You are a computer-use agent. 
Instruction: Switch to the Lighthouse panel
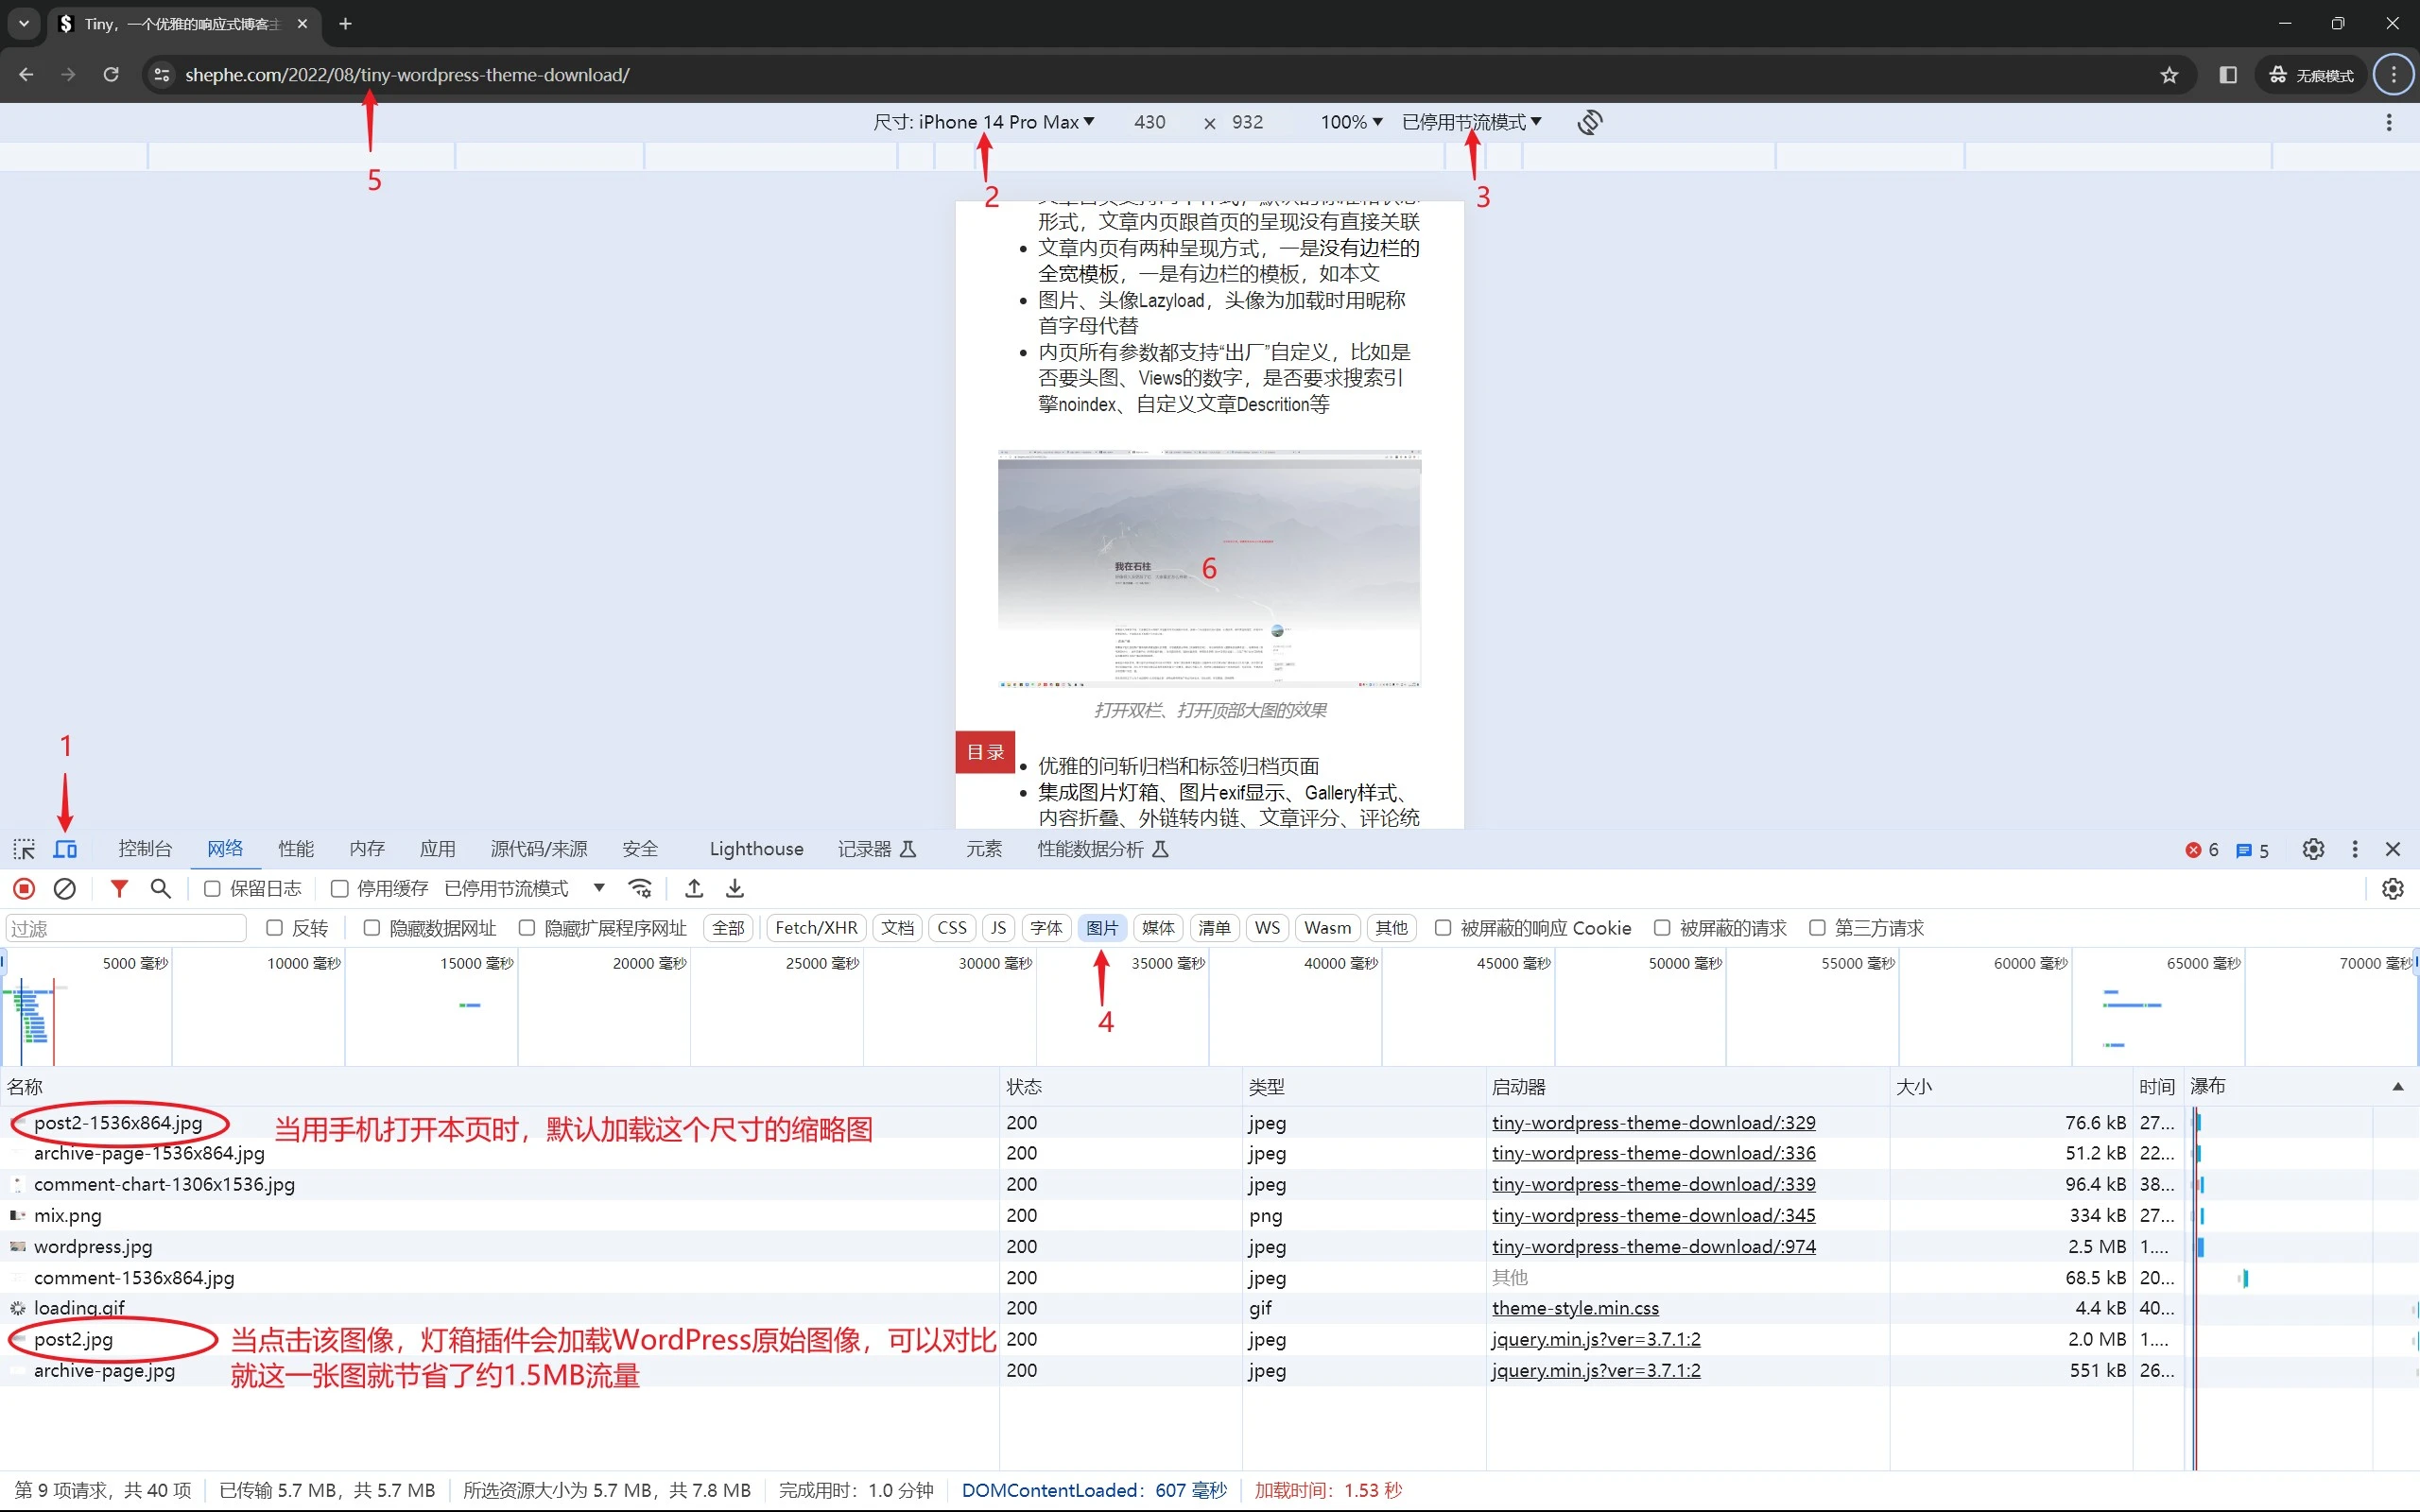[x=755, y=848]
